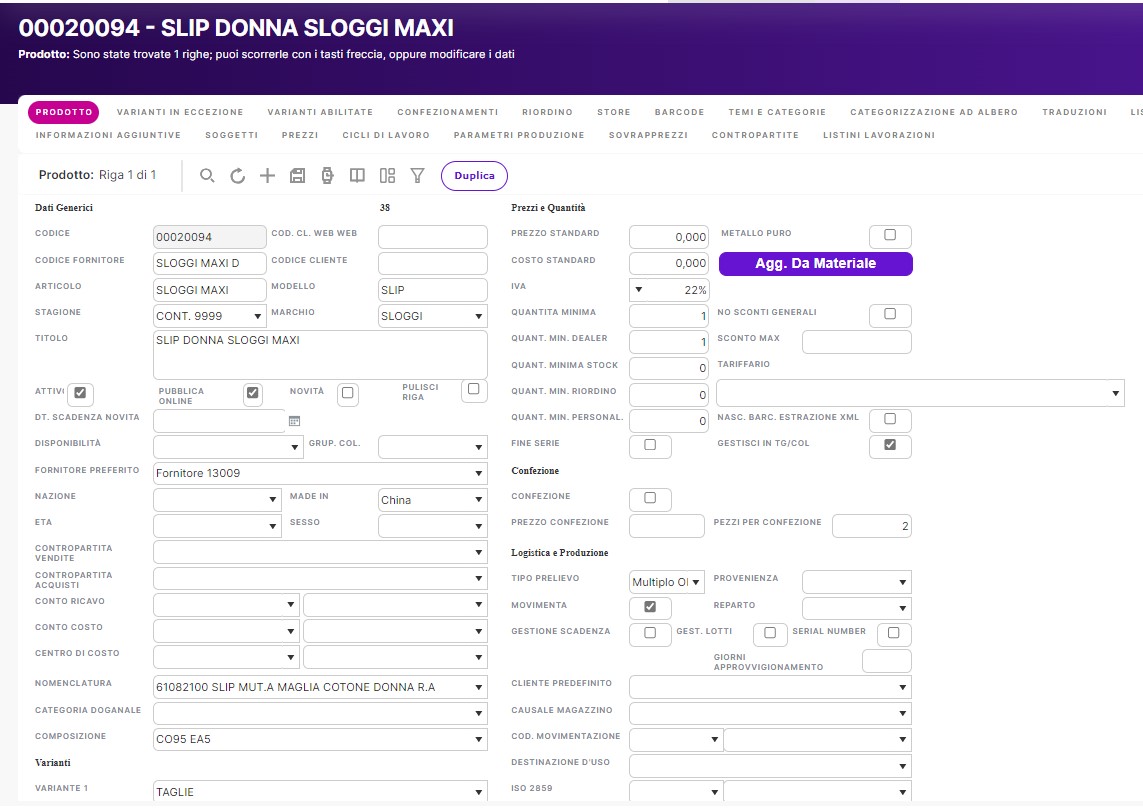Viewport: 1143px width, 810px height.
Task: Click the refresh icon in product toolbar
Action: point(237,176)
